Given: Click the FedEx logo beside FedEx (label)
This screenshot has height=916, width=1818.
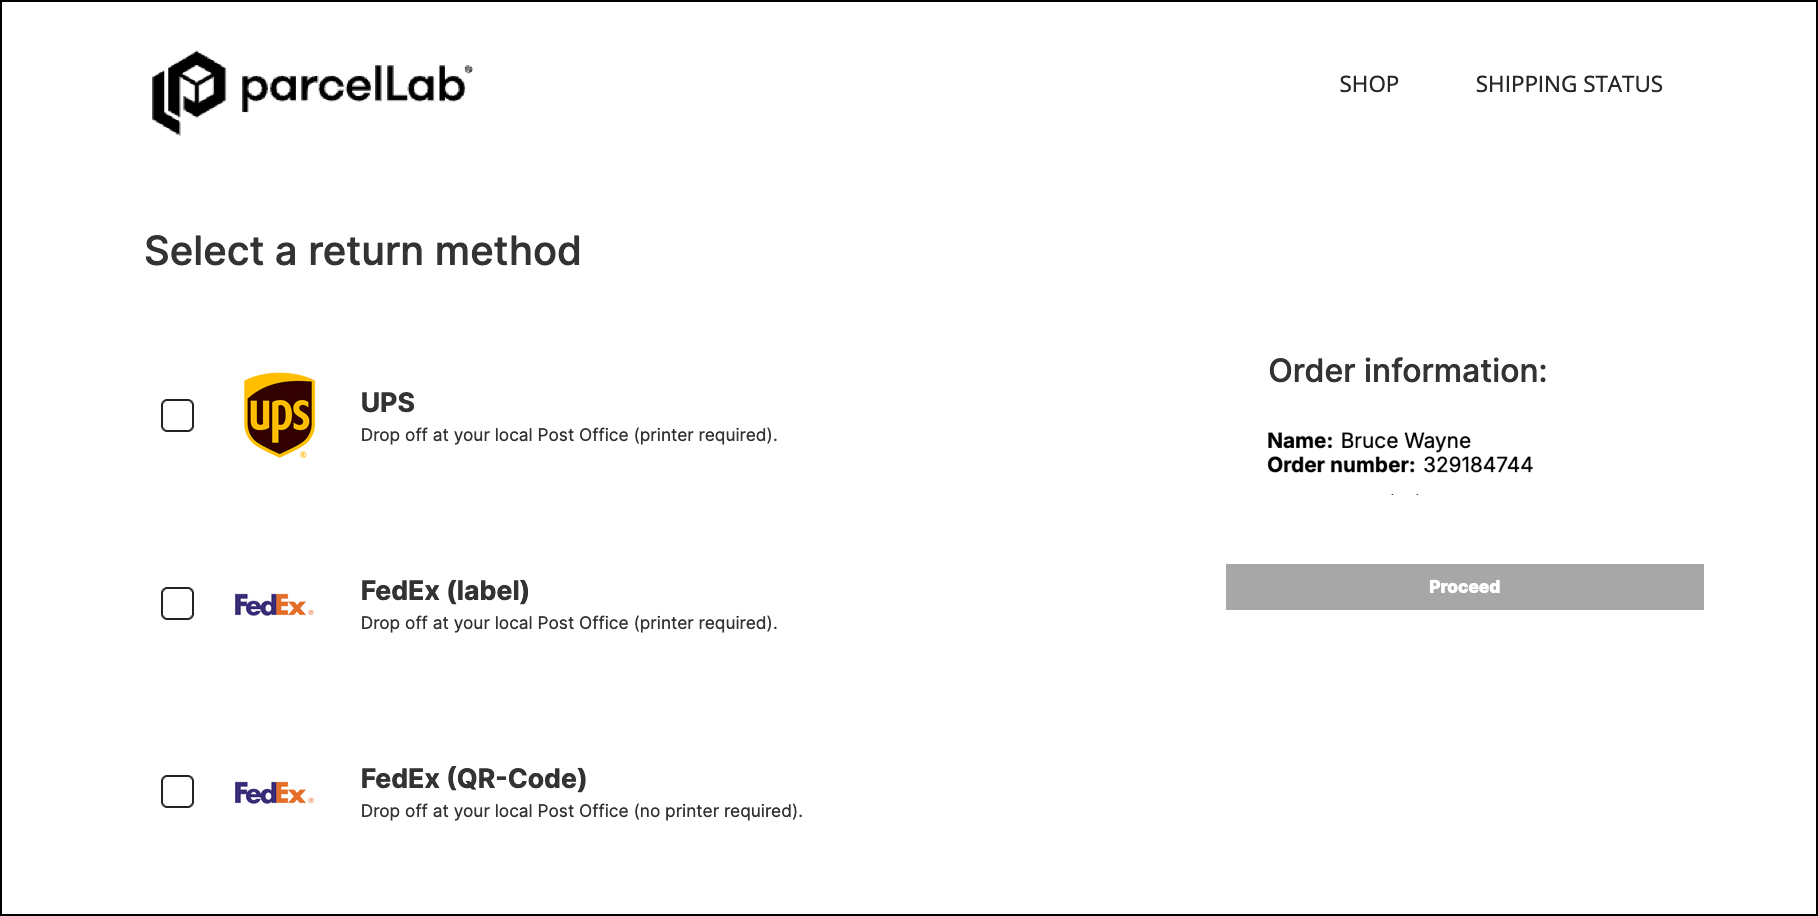Looking at the screenshot, I should pos(273,605).
